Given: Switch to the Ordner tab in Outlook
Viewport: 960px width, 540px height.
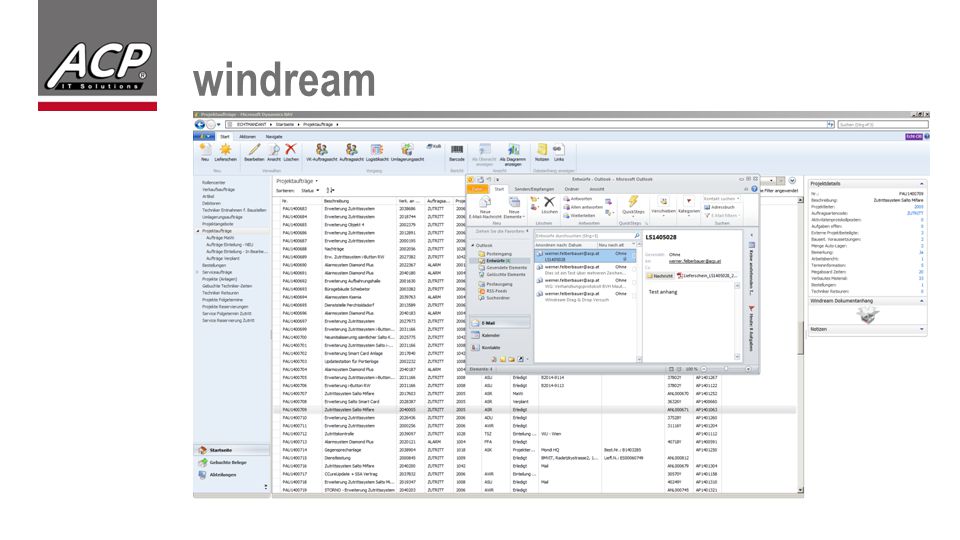Looking at the screenshot, I should tap(572, 189).
